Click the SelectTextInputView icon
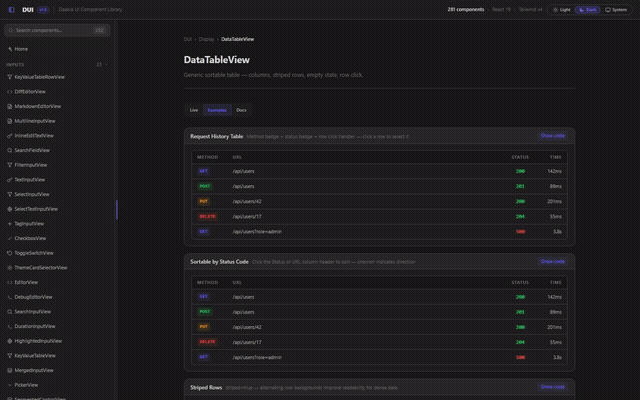The width and height of the screenshot is (640, 400). [x=9, y=209]
